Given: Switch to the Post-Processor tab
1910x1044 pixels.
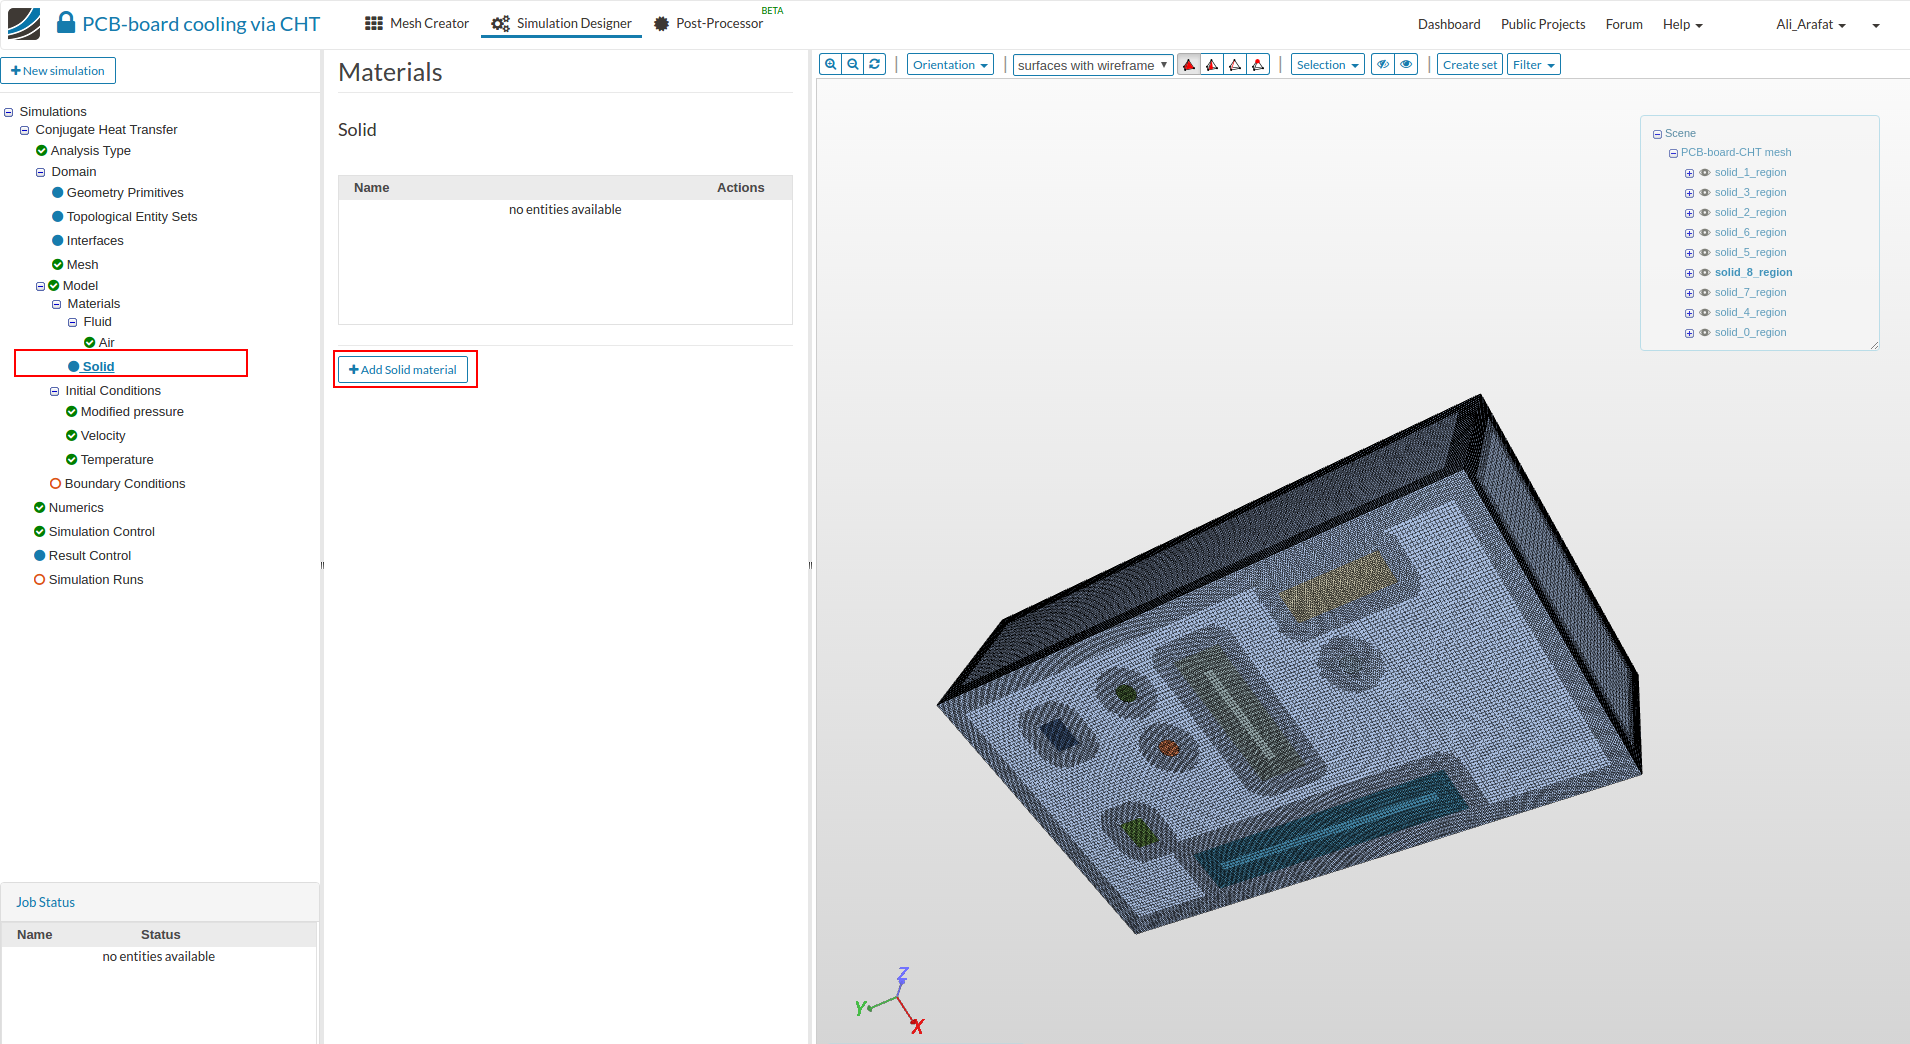Looking at the screenshot, I should pyautogui.click(x=709, y=24).
